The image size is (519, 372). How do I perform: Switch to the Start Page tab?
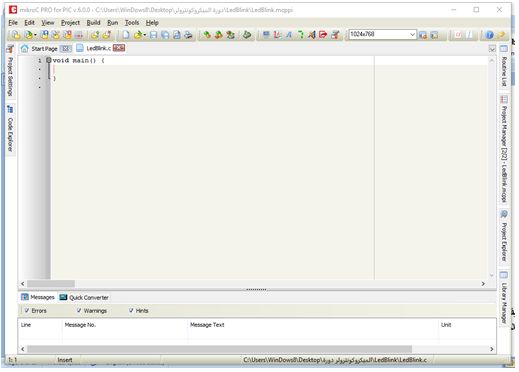click(44, 49)
